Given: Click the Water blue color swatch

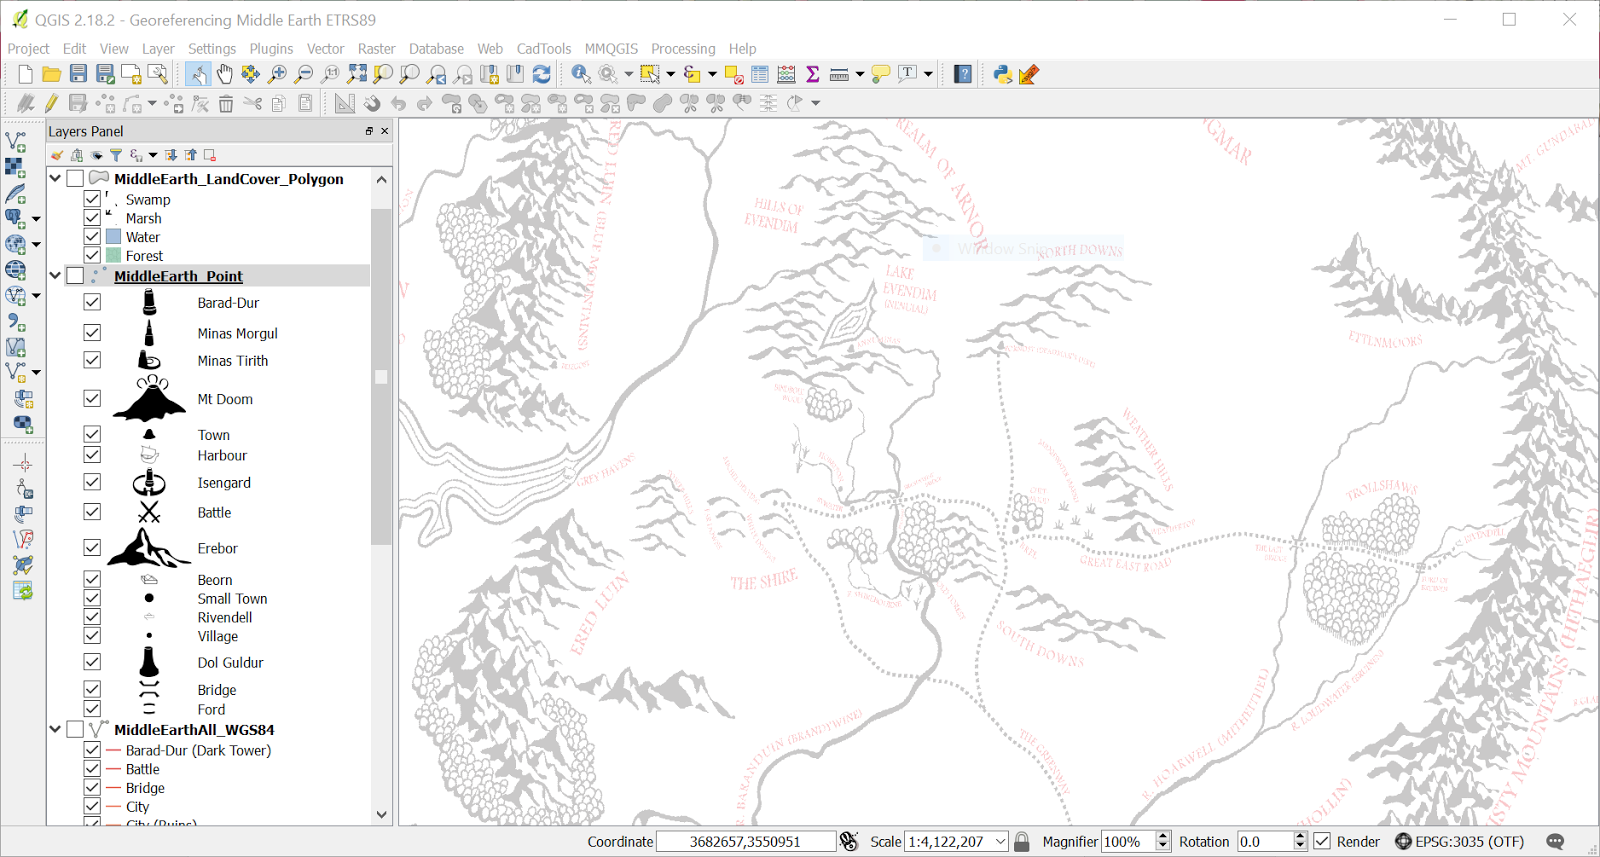Looking at the screenshot, I should tap(114, 237).
